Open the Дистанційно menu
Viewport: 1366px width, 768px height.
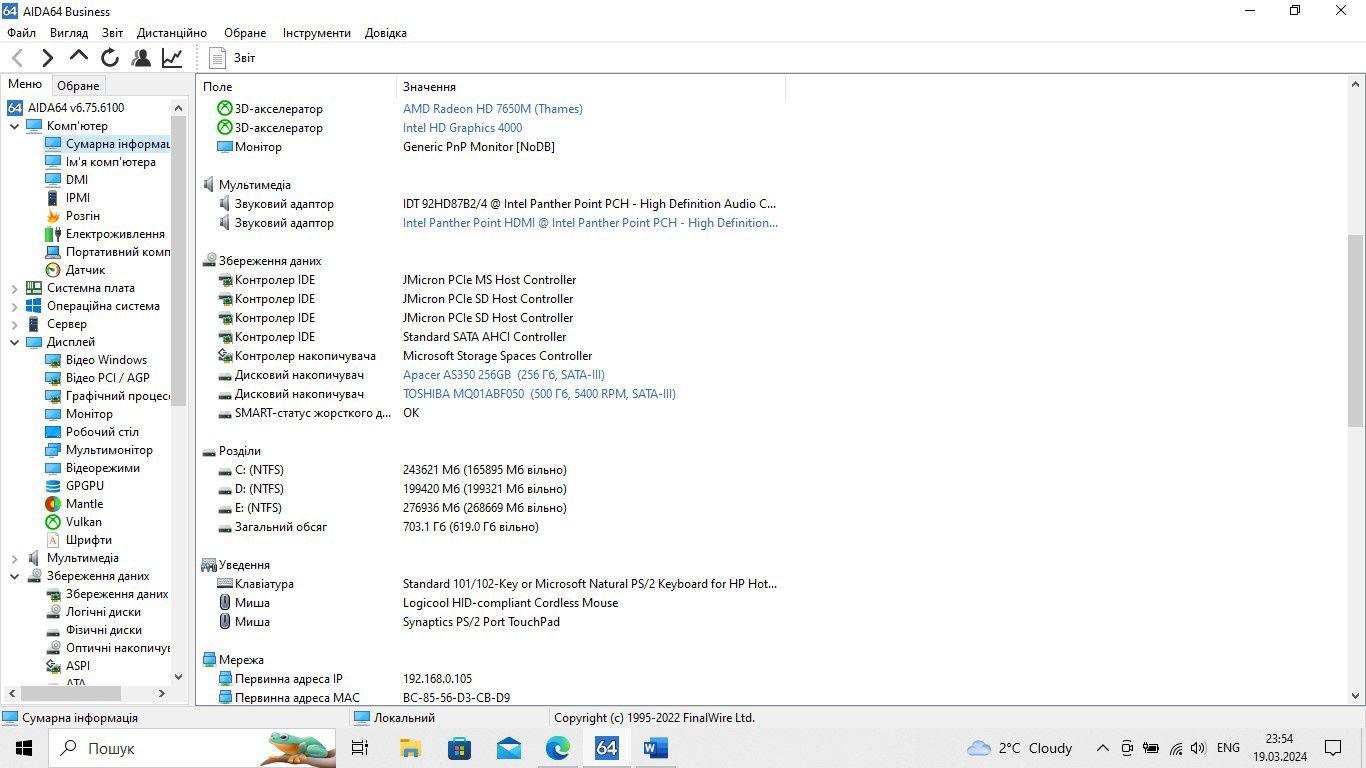pos(172,33)
